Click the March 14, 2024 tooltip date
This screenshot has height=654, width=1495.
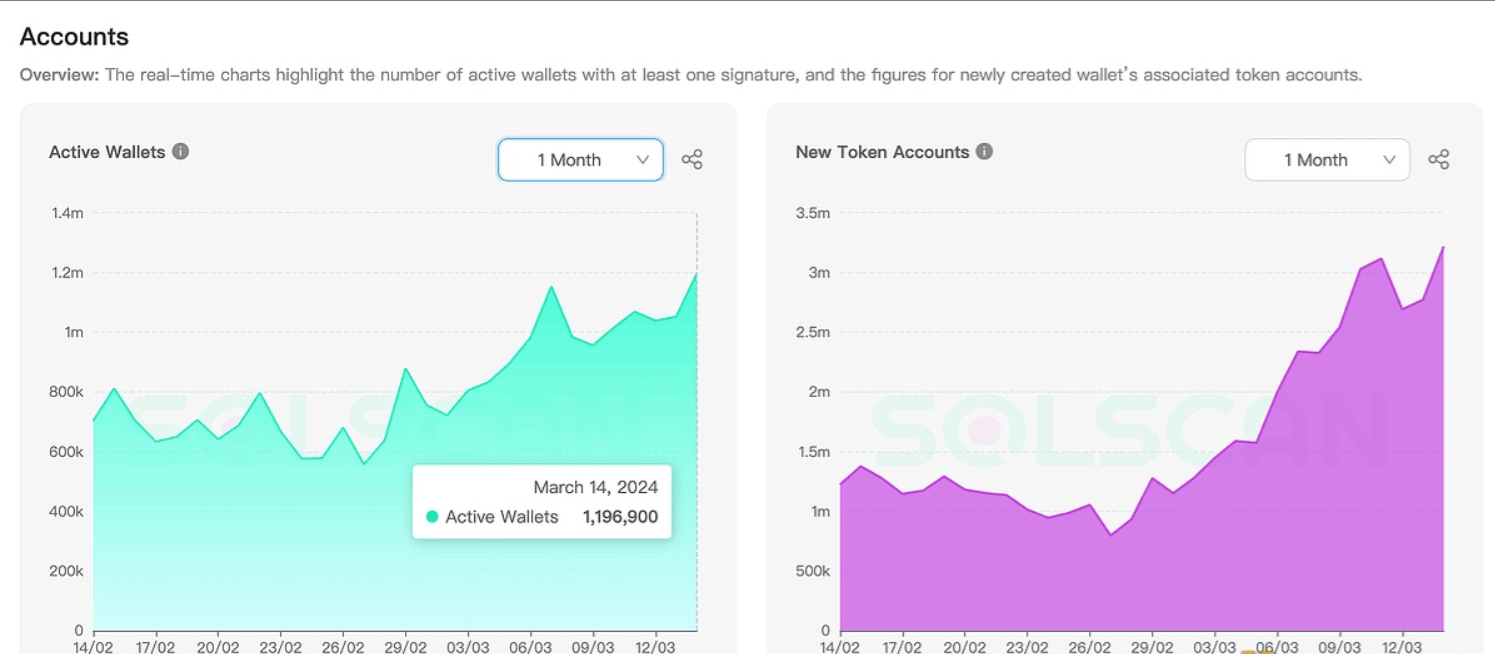[595, 487]
